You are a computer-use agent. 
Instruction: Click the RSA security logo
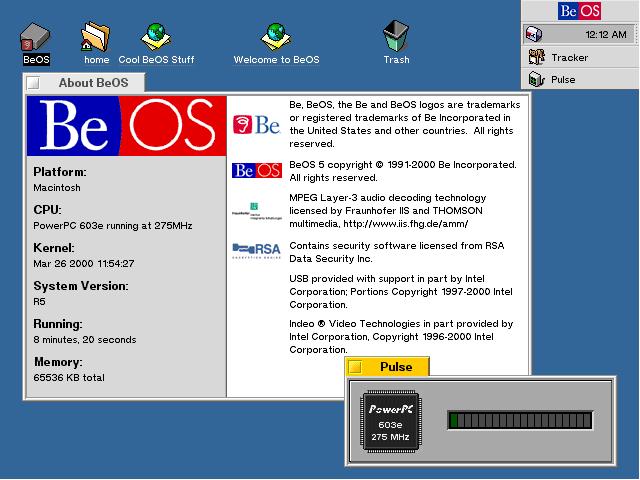[256, 251]
